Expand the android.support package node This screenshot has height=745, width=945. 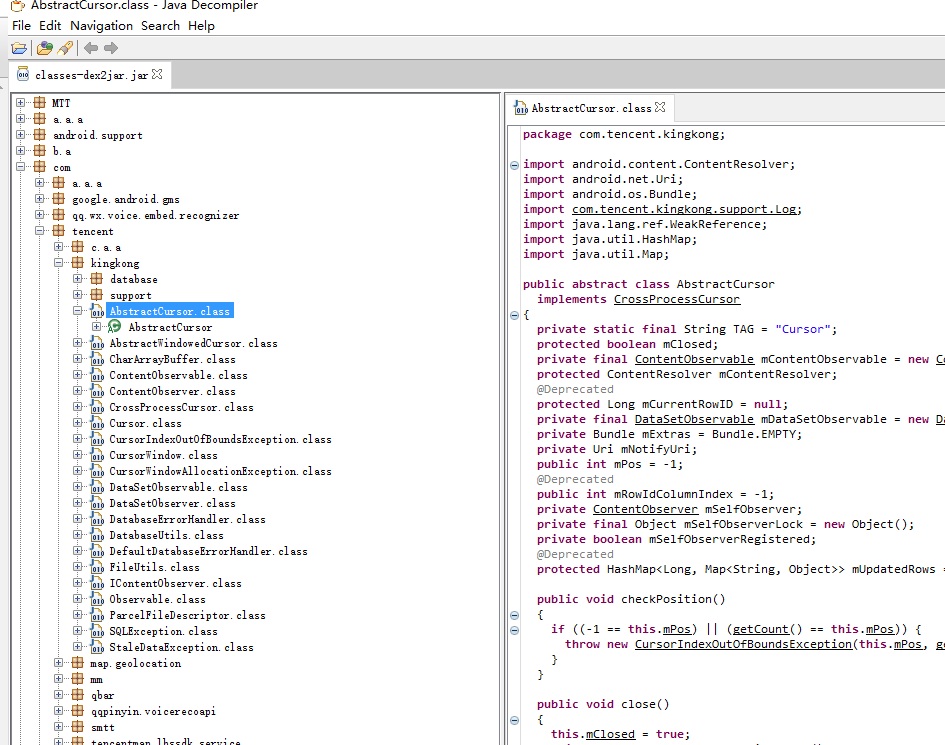pyautogui.click(x=20, y=134)
